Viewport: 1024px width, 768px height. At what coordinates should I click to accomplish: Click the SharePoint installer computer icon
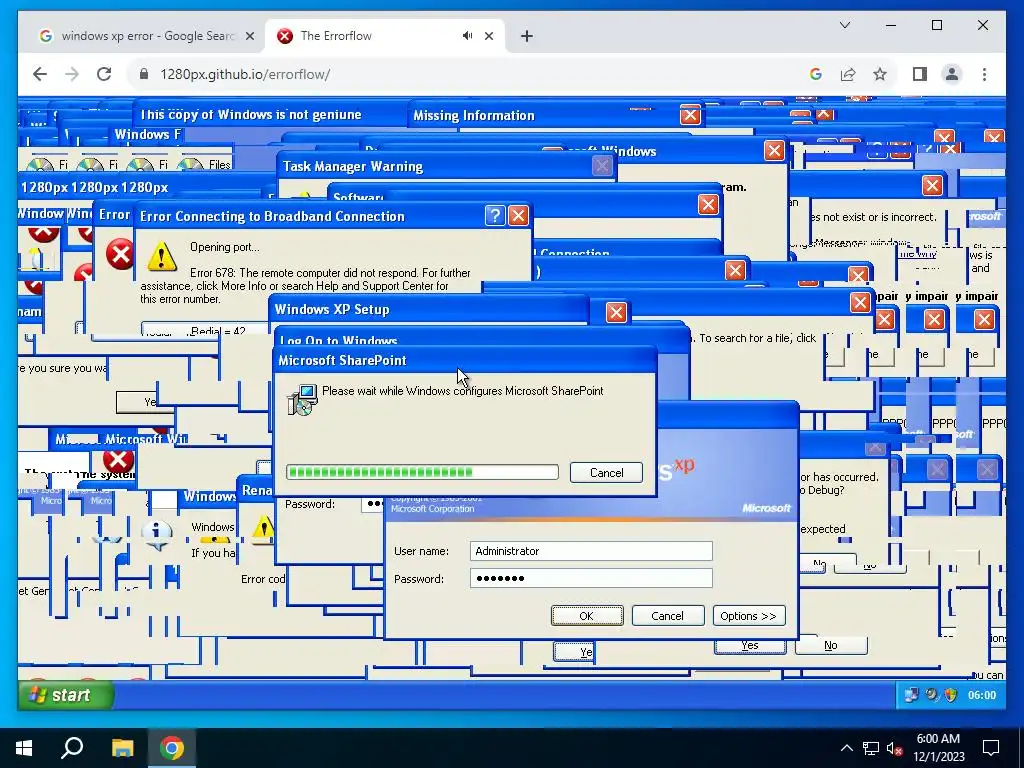coord(302,400)
